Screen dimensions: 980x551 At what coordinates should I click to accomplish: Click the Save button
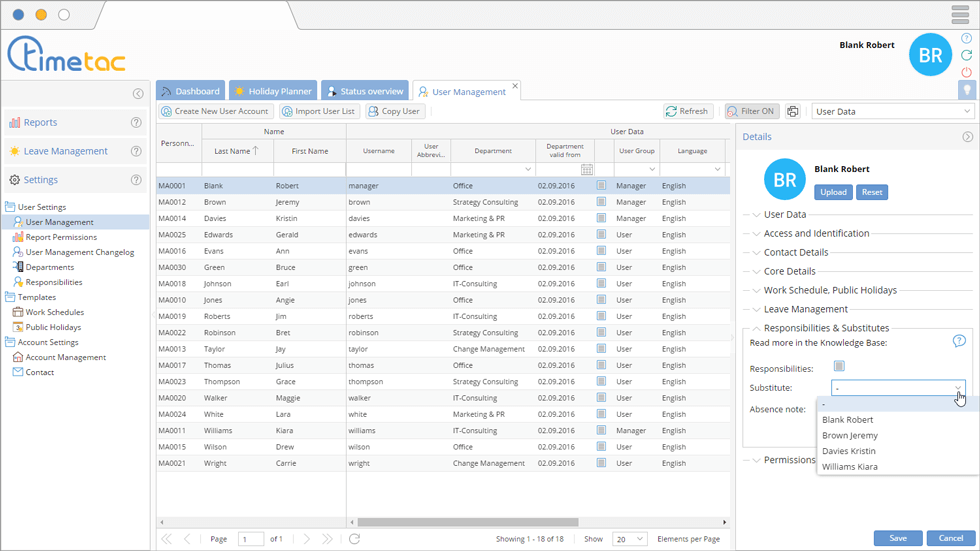[x=897, y=538]
